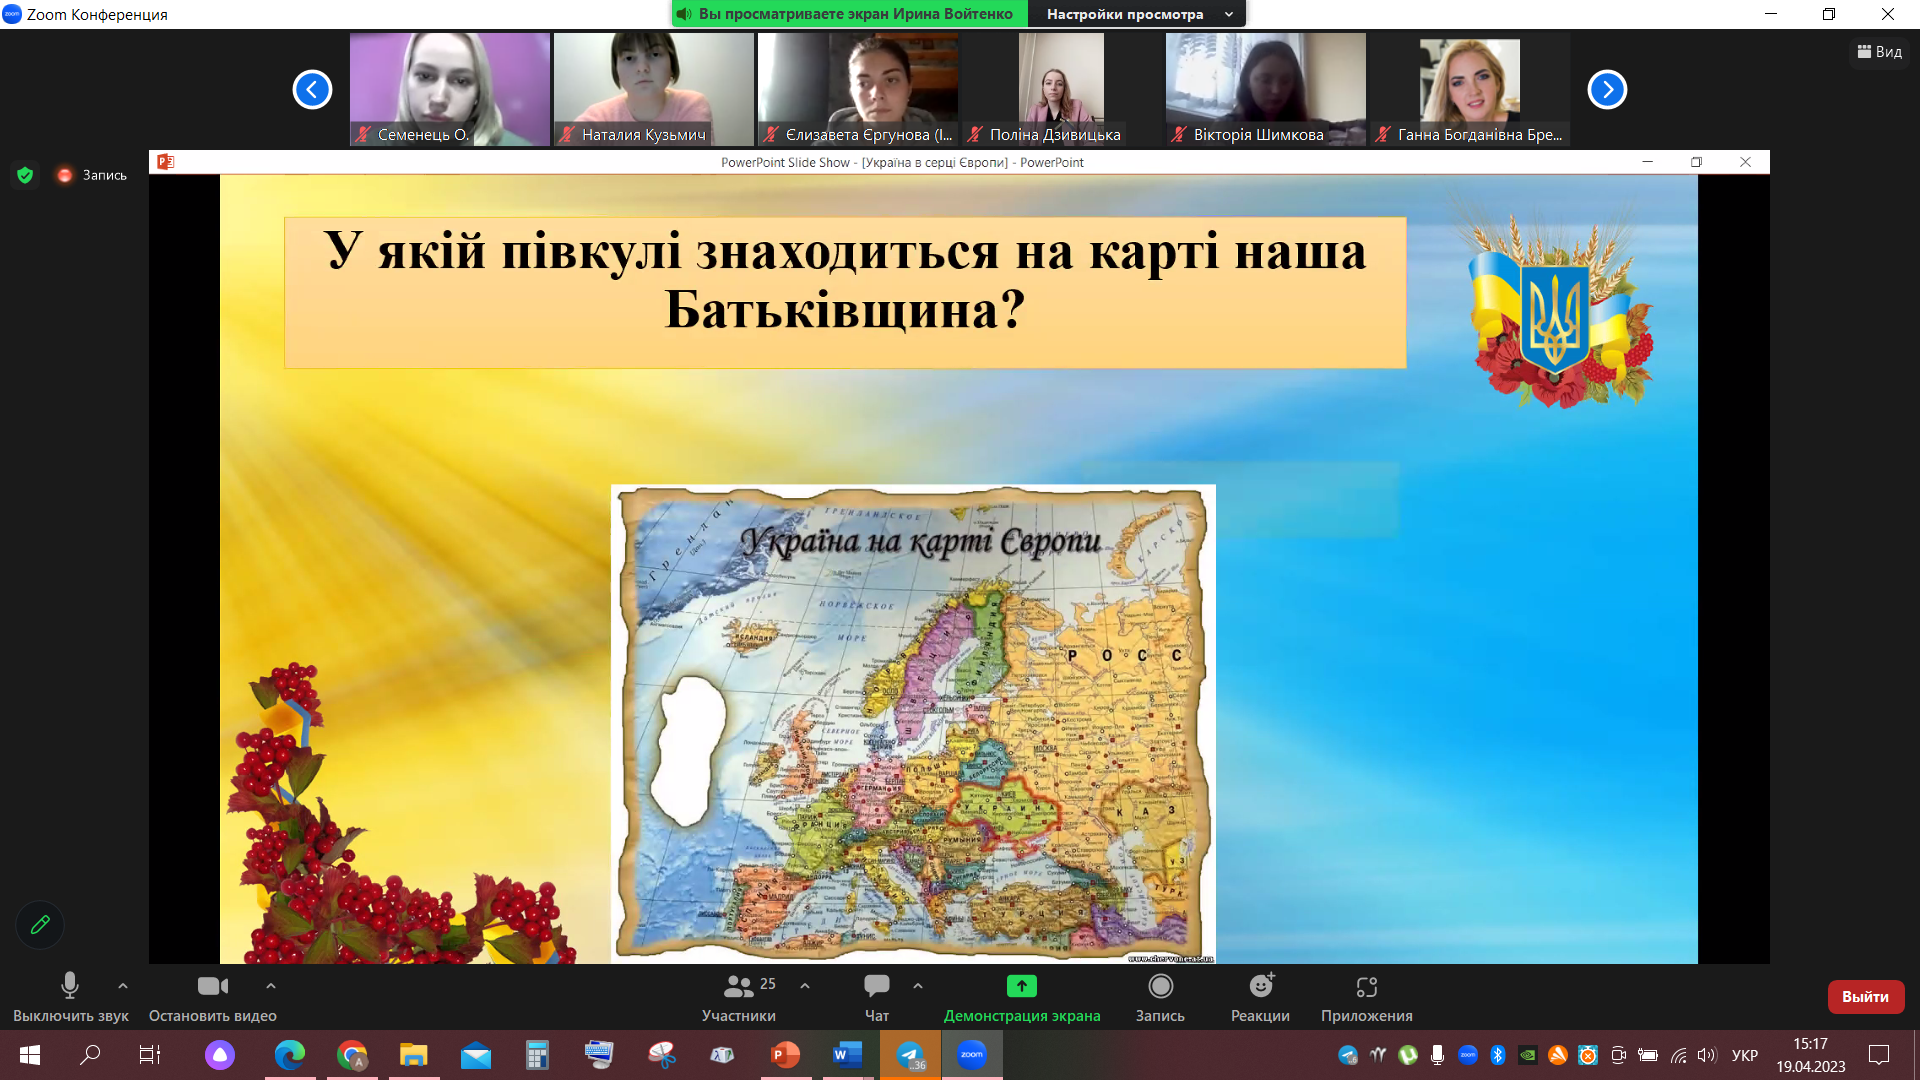
Task: Open Participants list with 25 members
Action: (739, 997)
